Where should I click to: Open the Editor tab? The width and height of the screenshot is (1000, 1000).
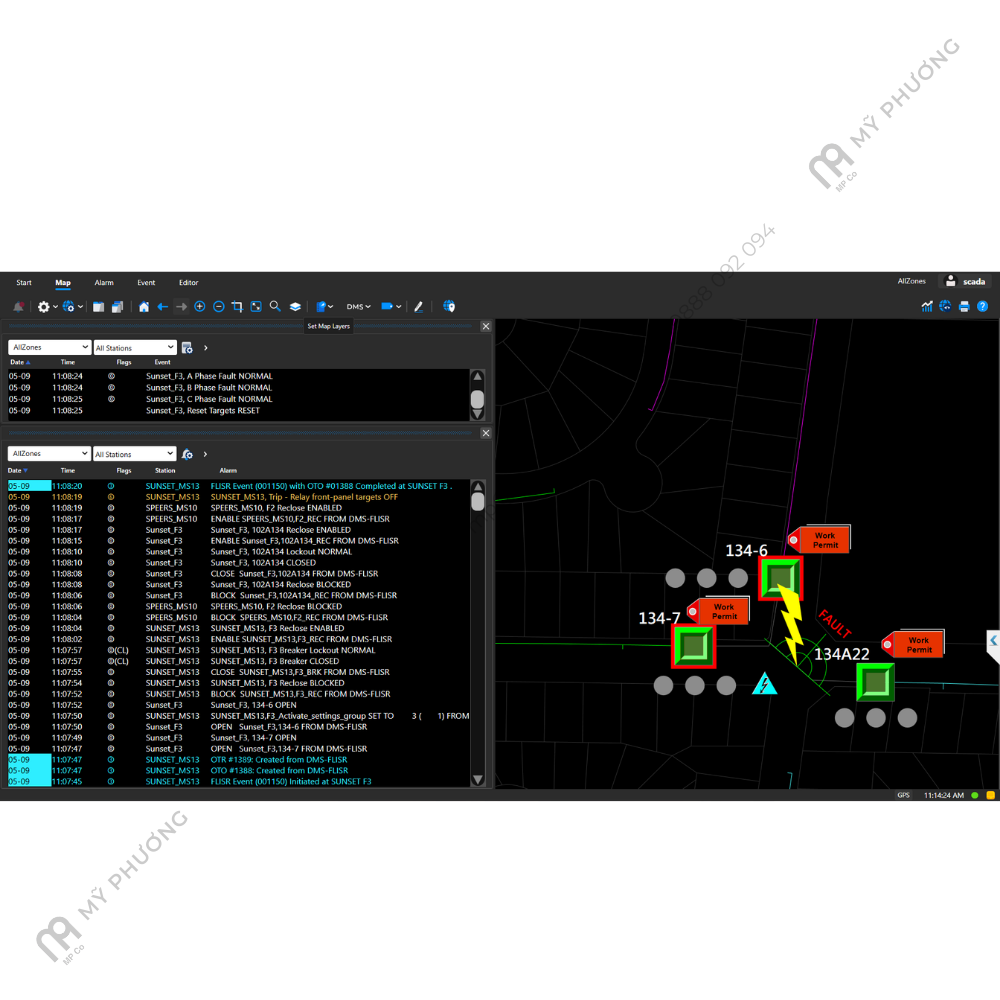pos(188,283)
